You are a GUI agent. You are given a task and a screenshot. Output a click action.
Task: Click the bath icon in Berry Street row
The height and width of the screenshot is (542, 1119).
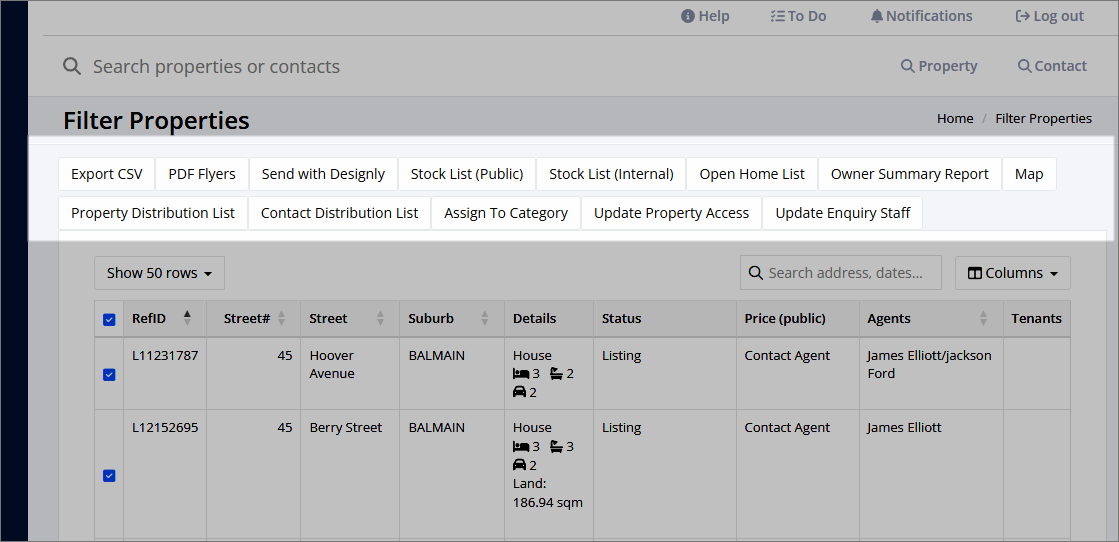coord(557,446)
